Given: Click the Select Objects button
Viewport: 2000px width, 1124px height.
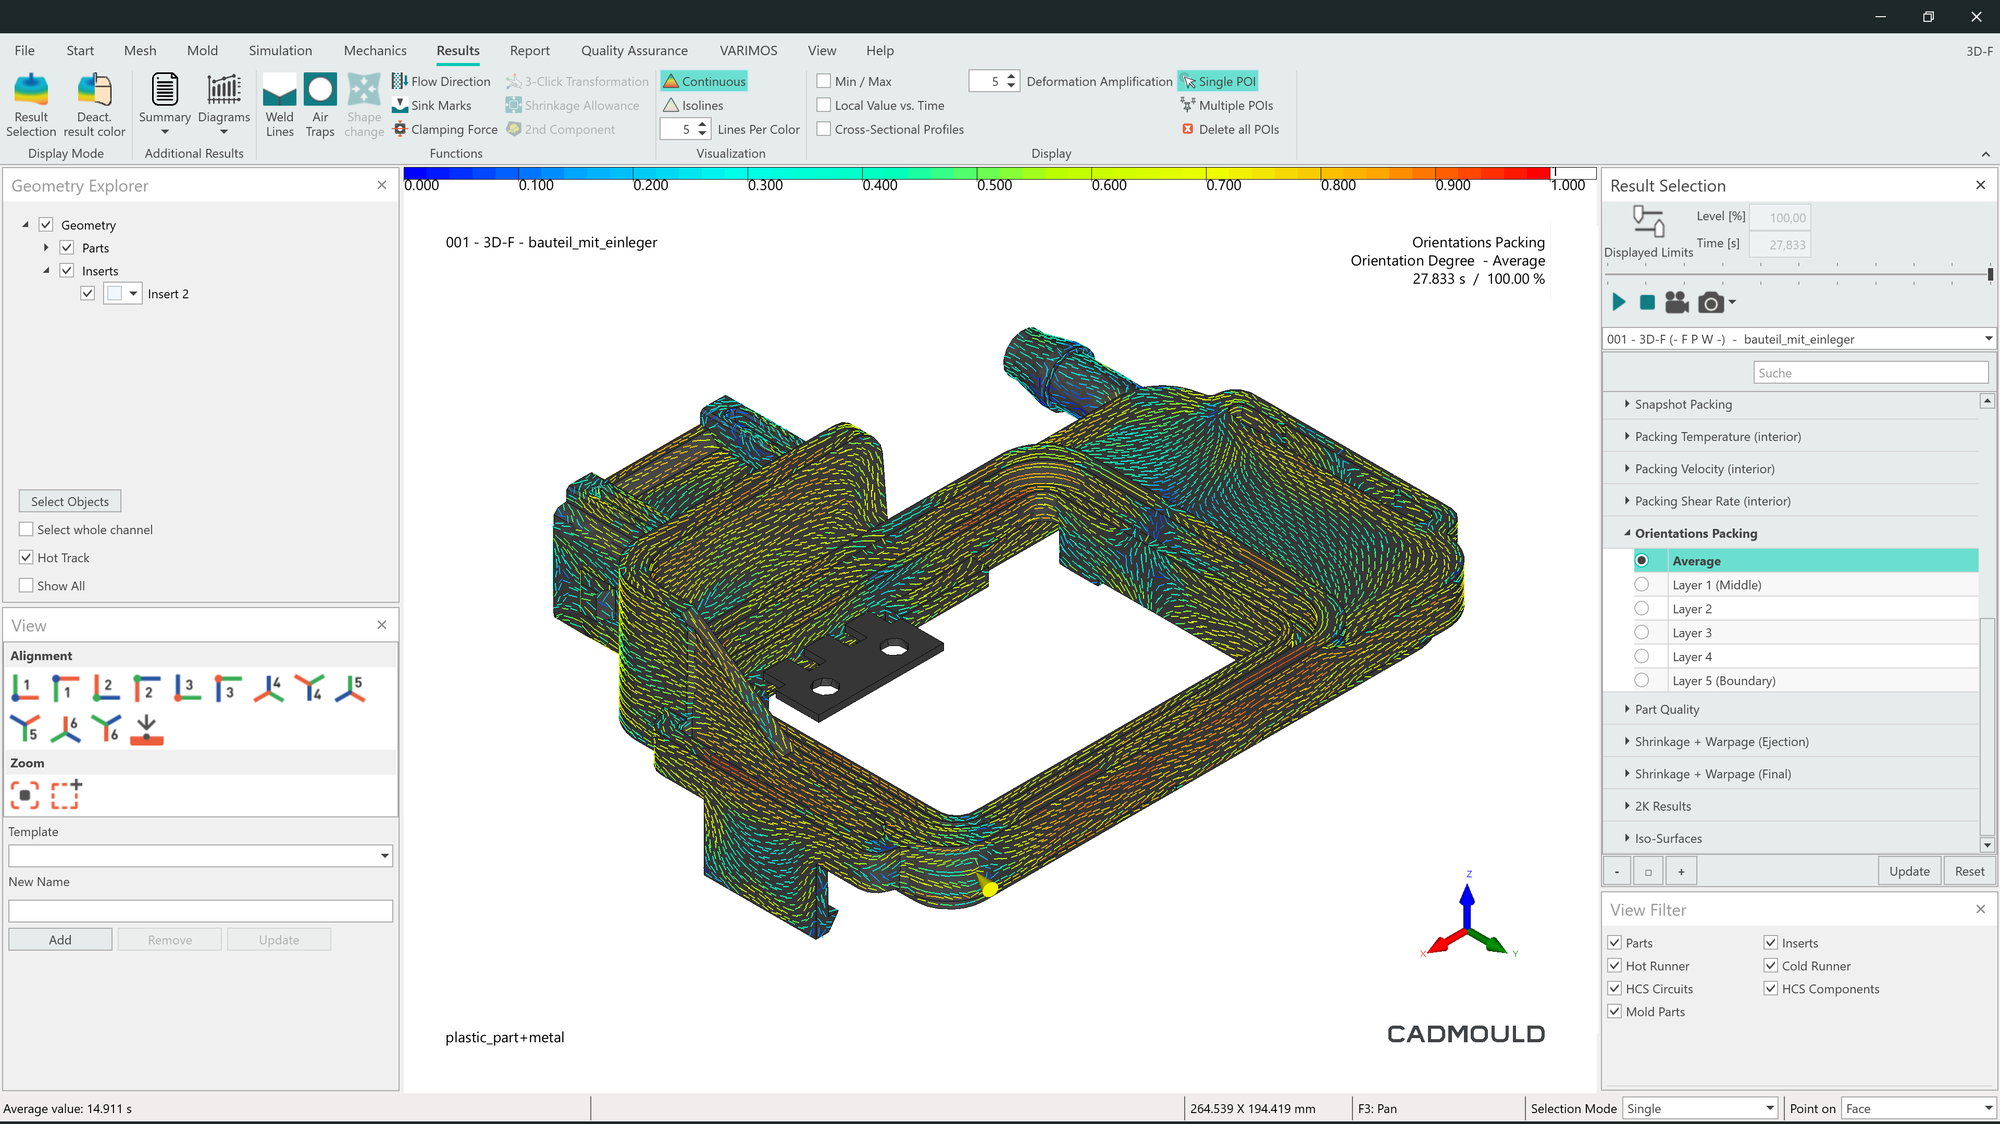Looking at the screenshot, I should coord(70,501).
